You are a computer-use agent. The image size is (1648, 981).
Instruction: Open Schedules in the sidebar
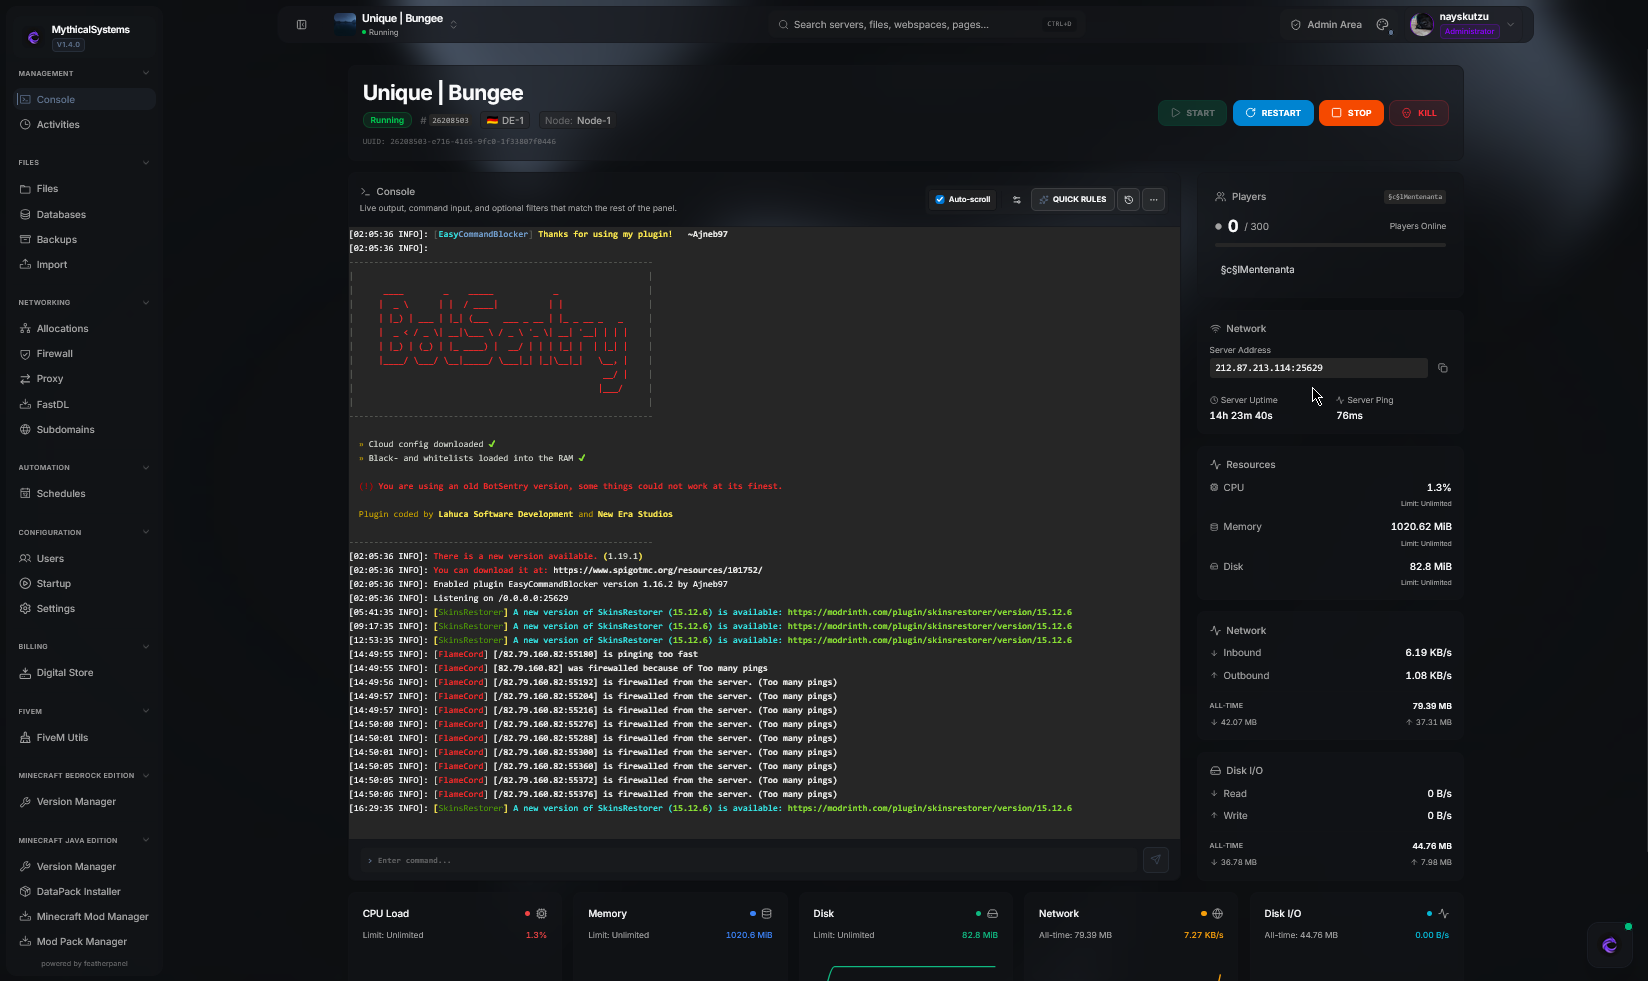pyautogui.click(x=85, y=494)
